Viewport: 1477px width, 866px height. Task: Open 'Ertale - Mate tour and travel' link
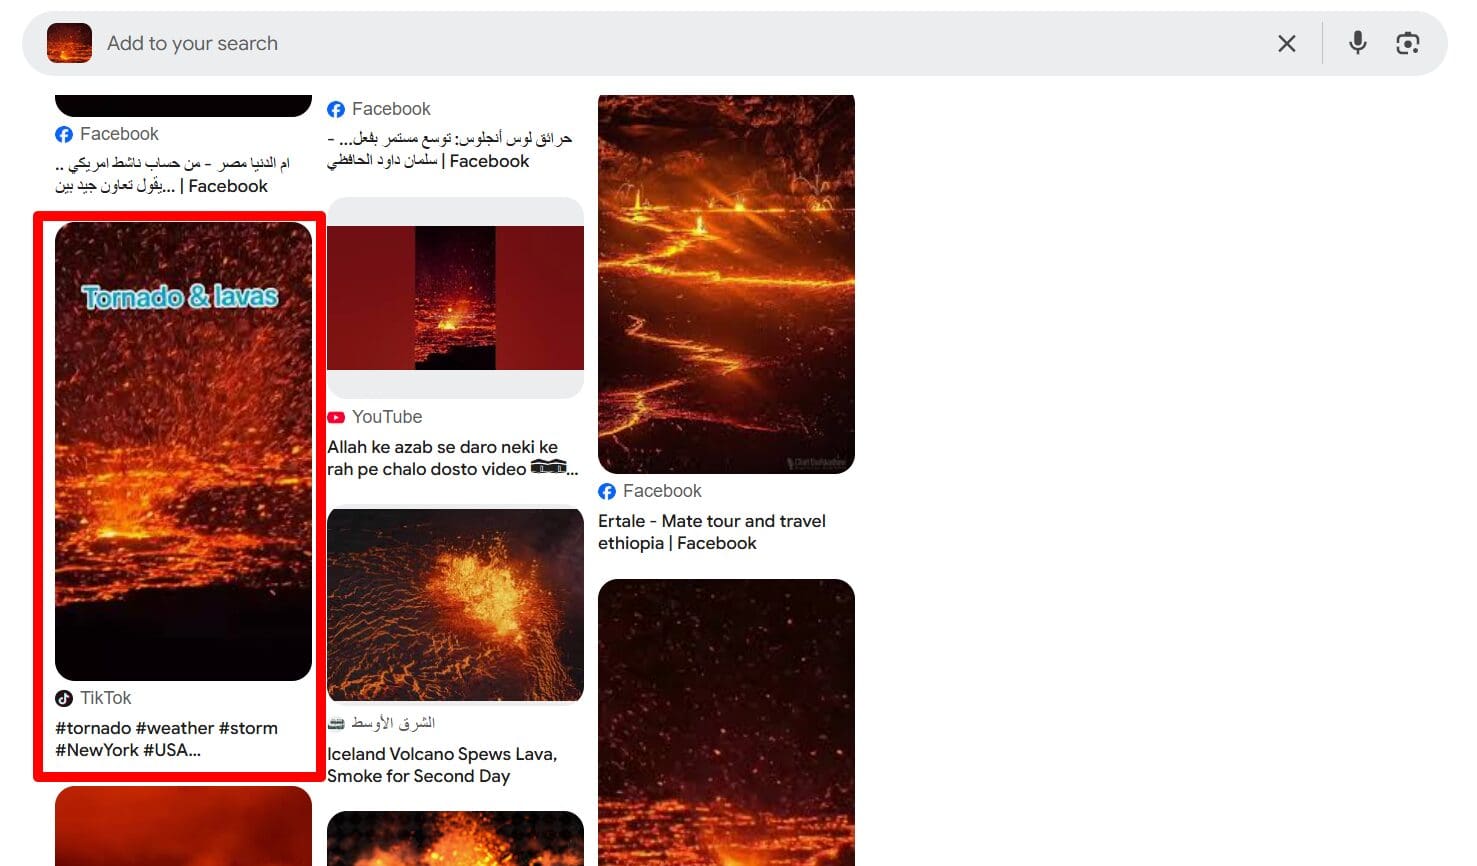click(712, 532)
